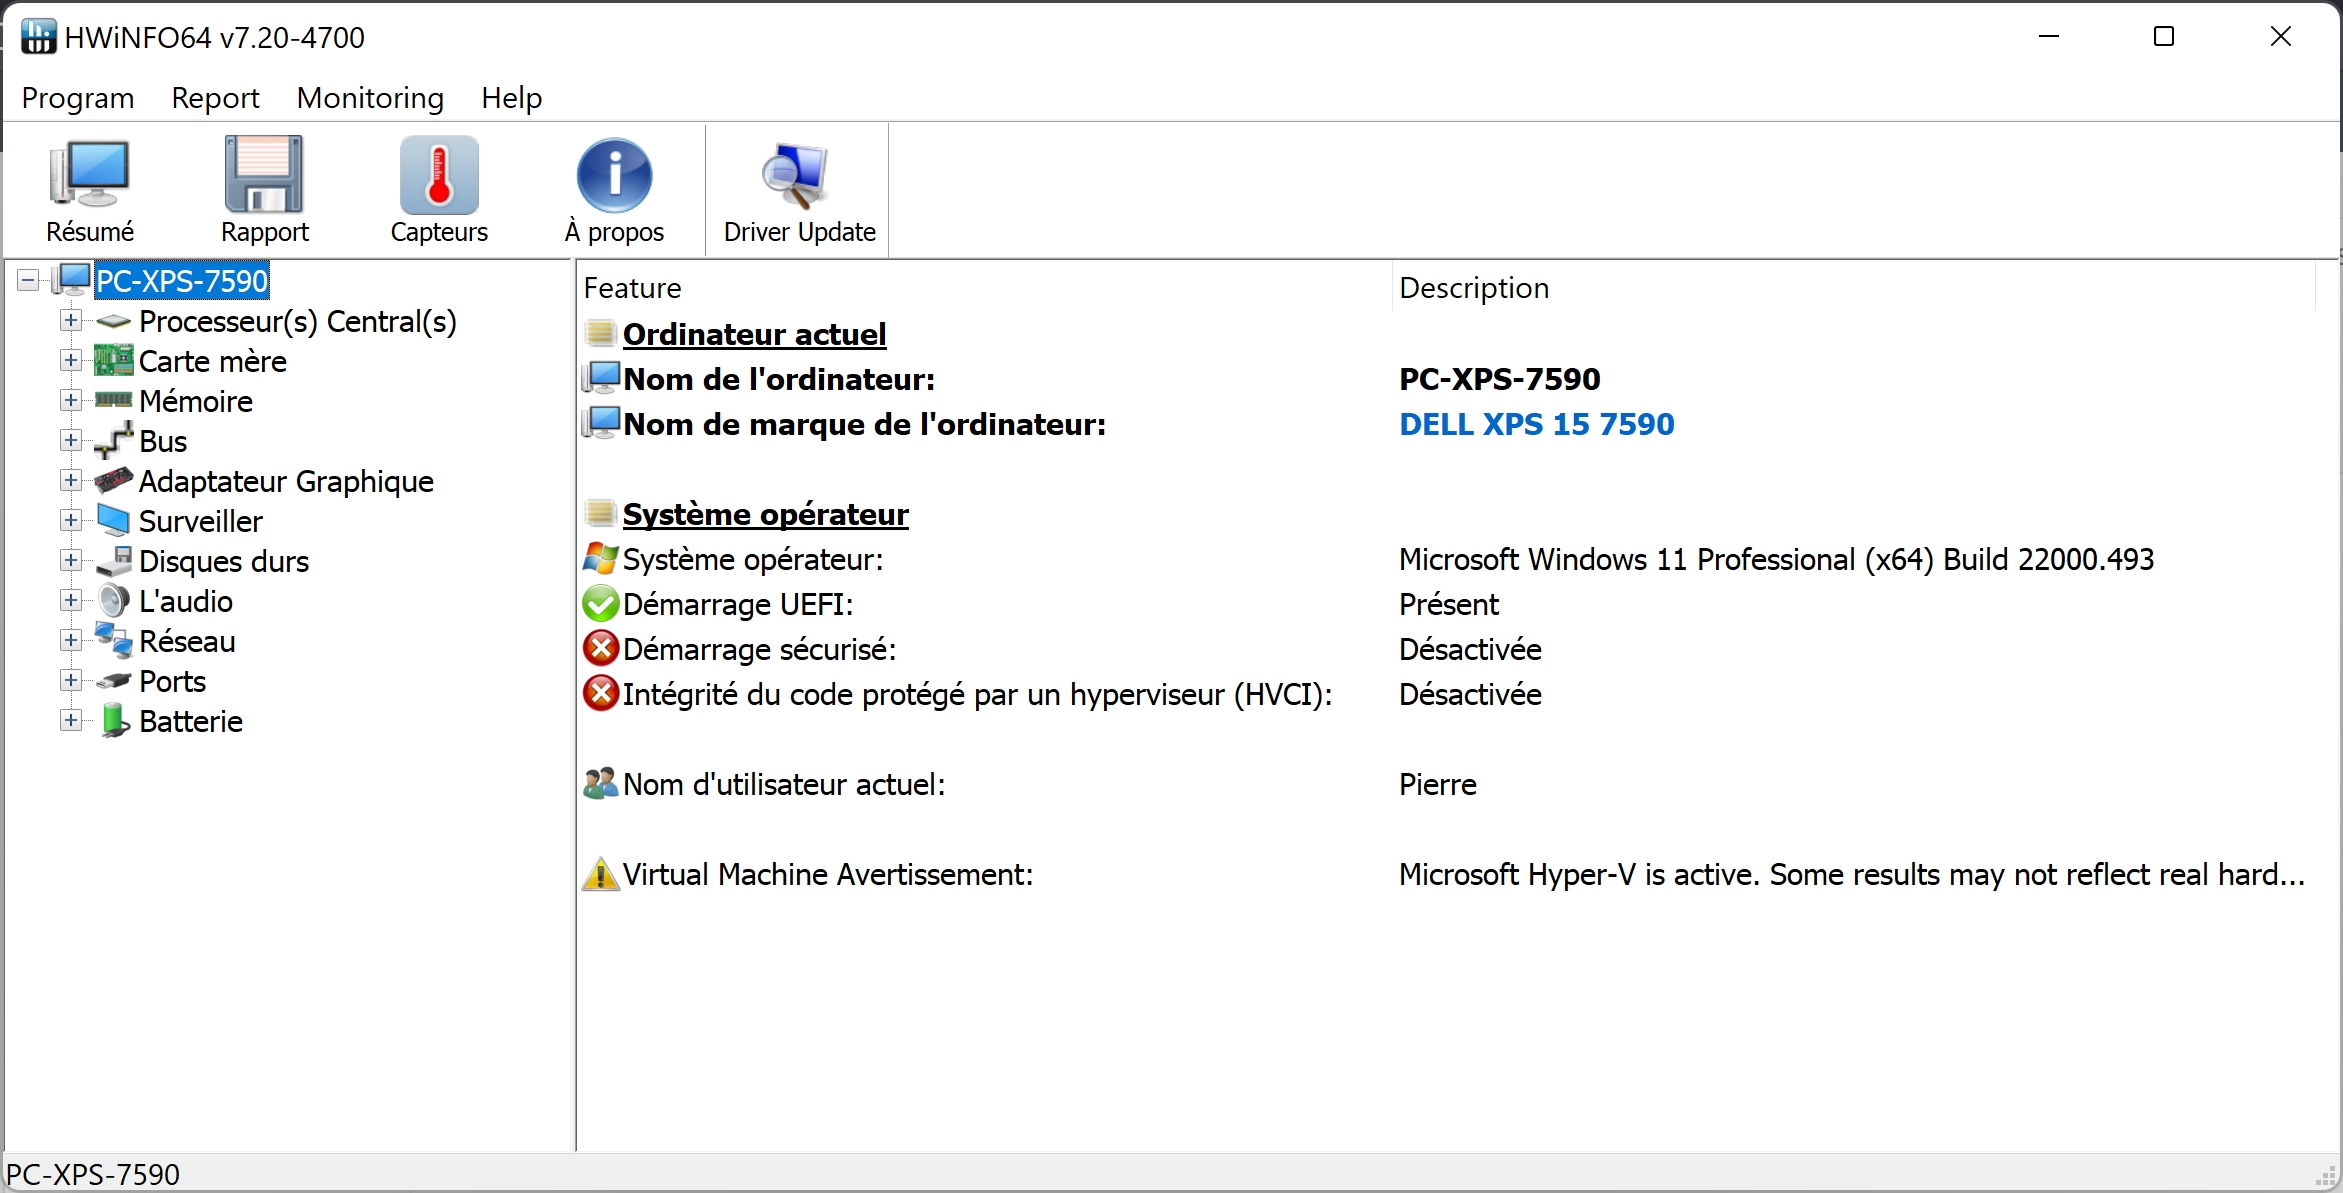The width and height of the screenshot is (2343, 1193).
Task: Click the Windows flag Système opérateur icon
Action: coord(600,559)
